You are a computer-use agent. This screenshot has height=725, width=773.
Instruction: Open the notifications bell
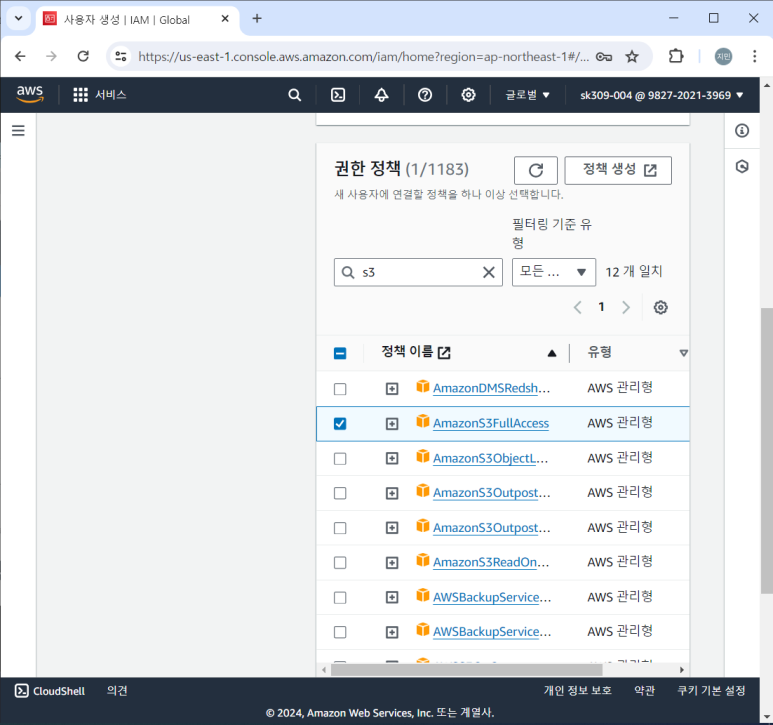381,95
